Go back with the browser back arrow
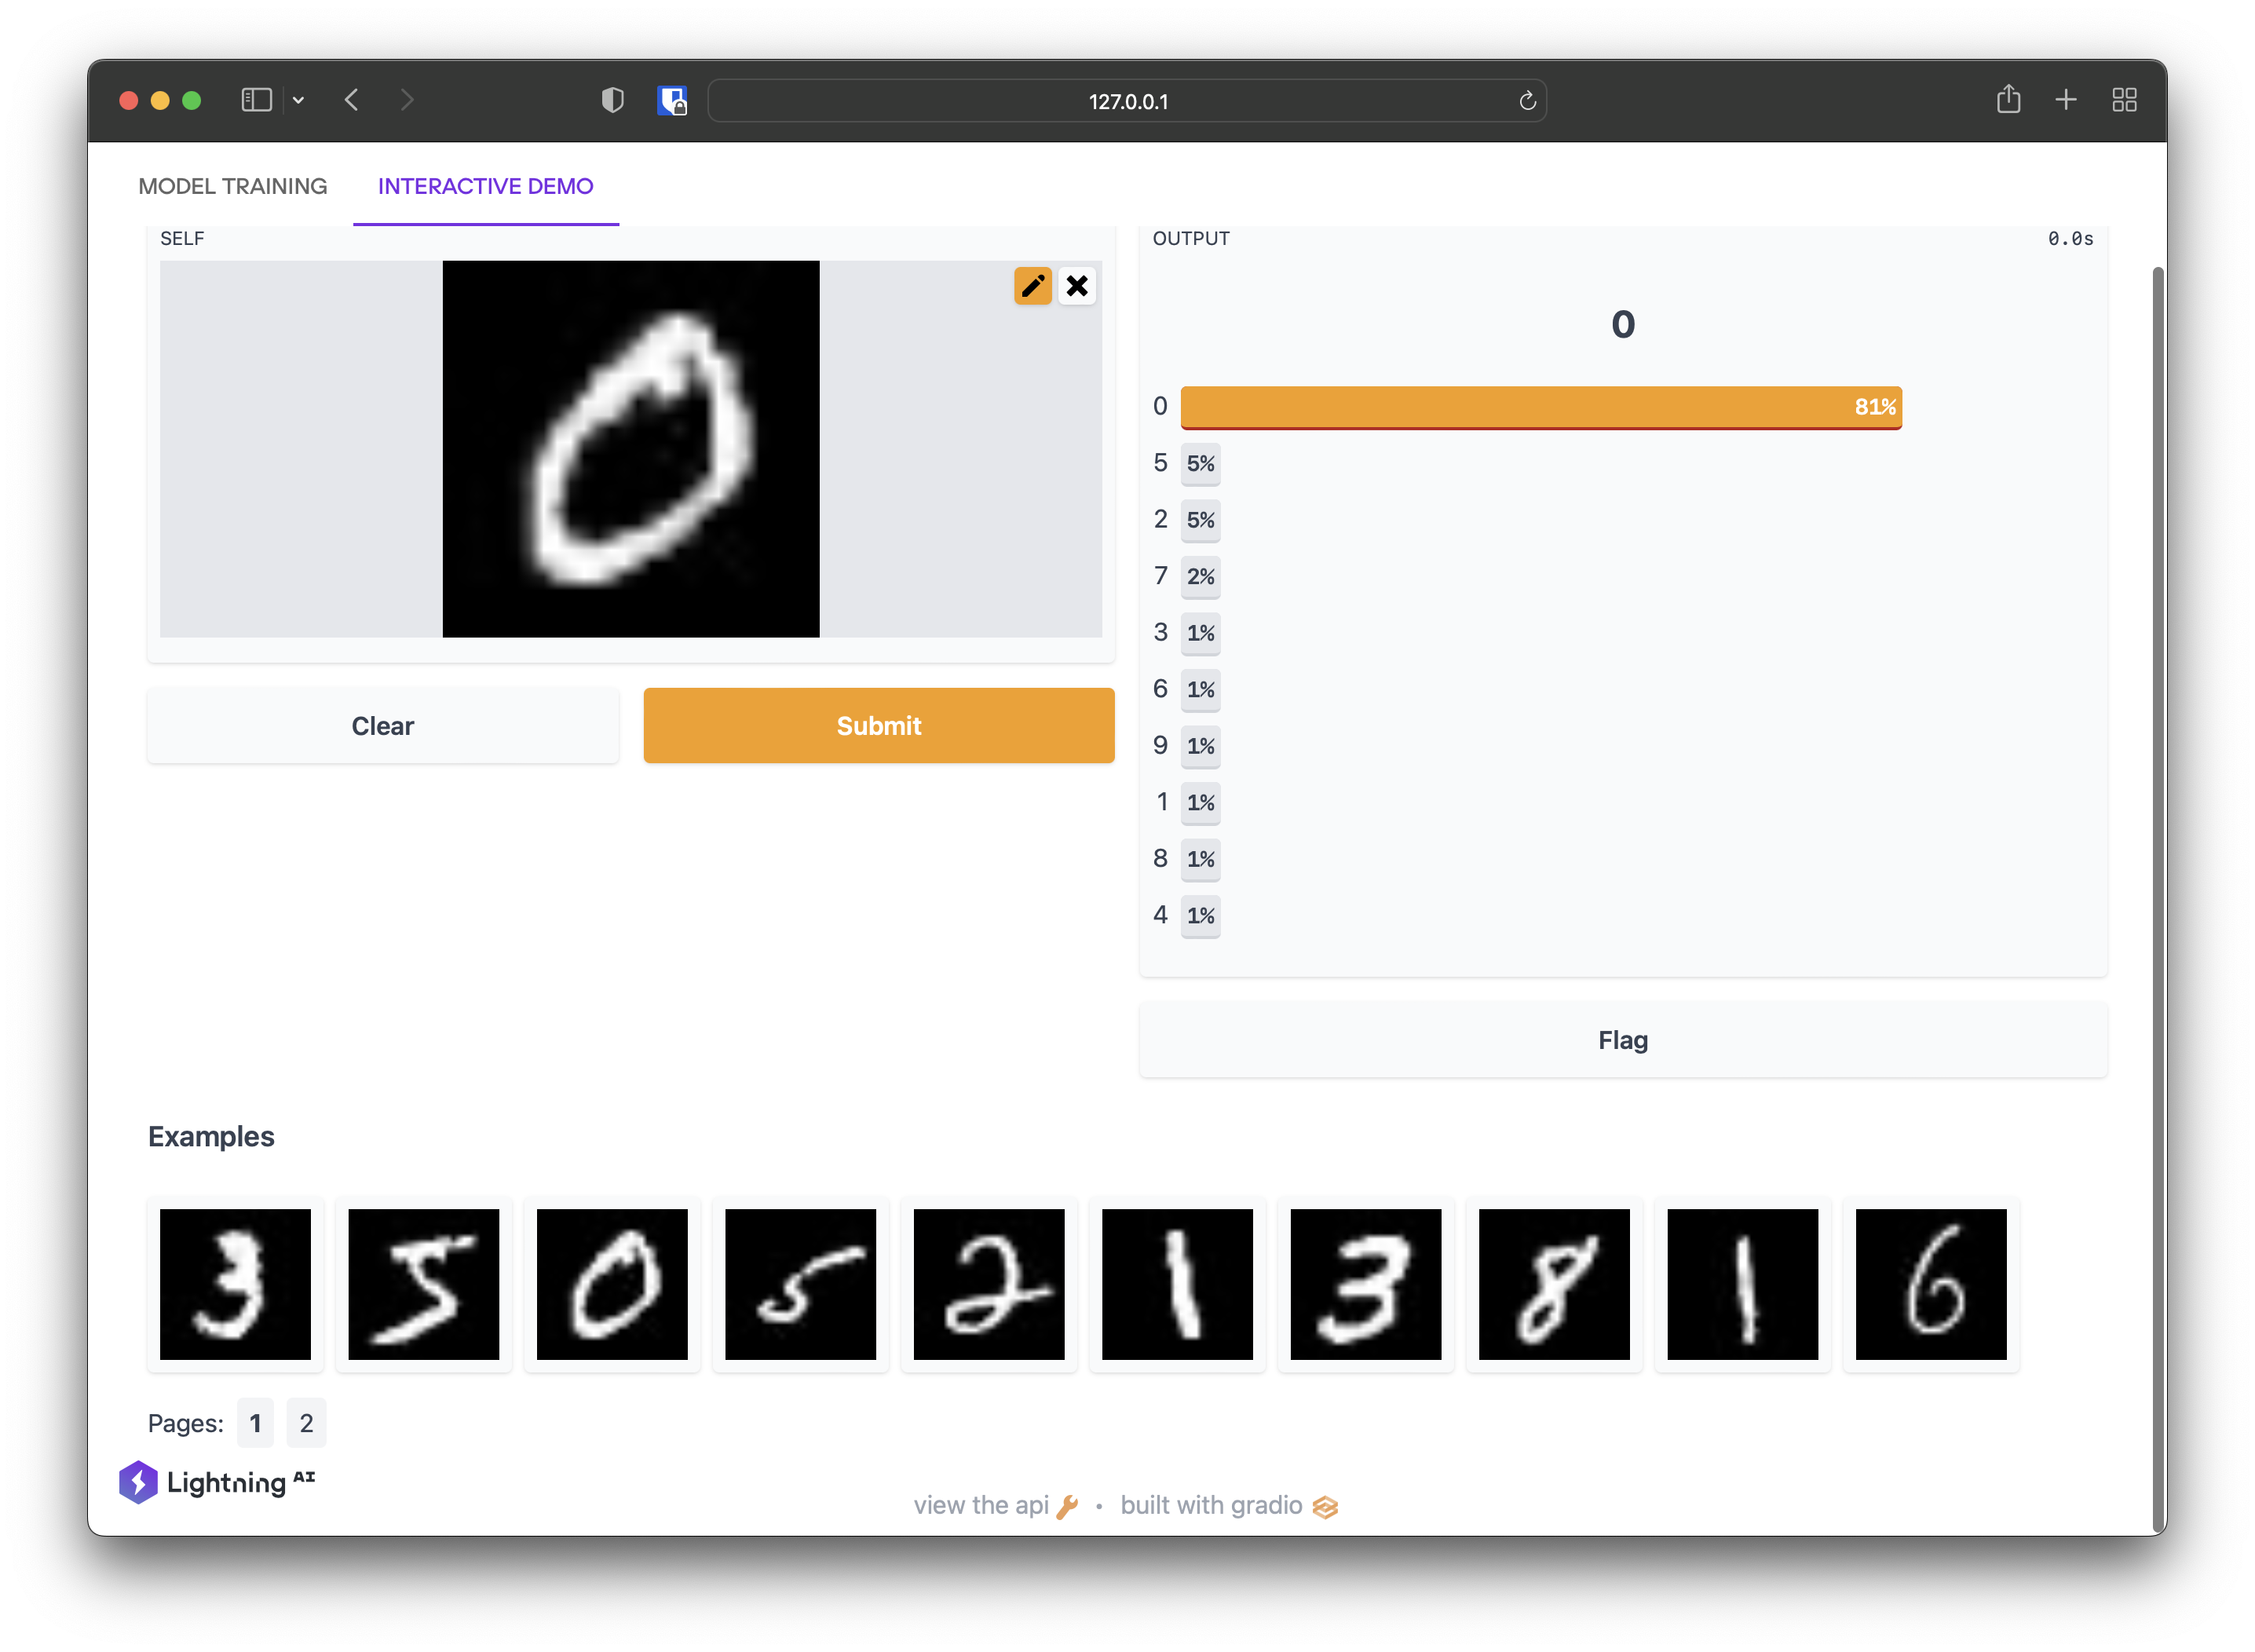 click(351, 100)
